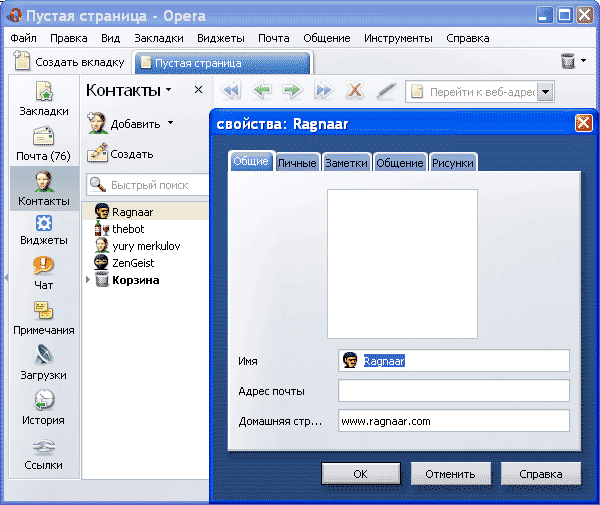Go forward with the green right arrow
Image resolution: width=600 pixels, height=505 pixels.
point(293,91)
